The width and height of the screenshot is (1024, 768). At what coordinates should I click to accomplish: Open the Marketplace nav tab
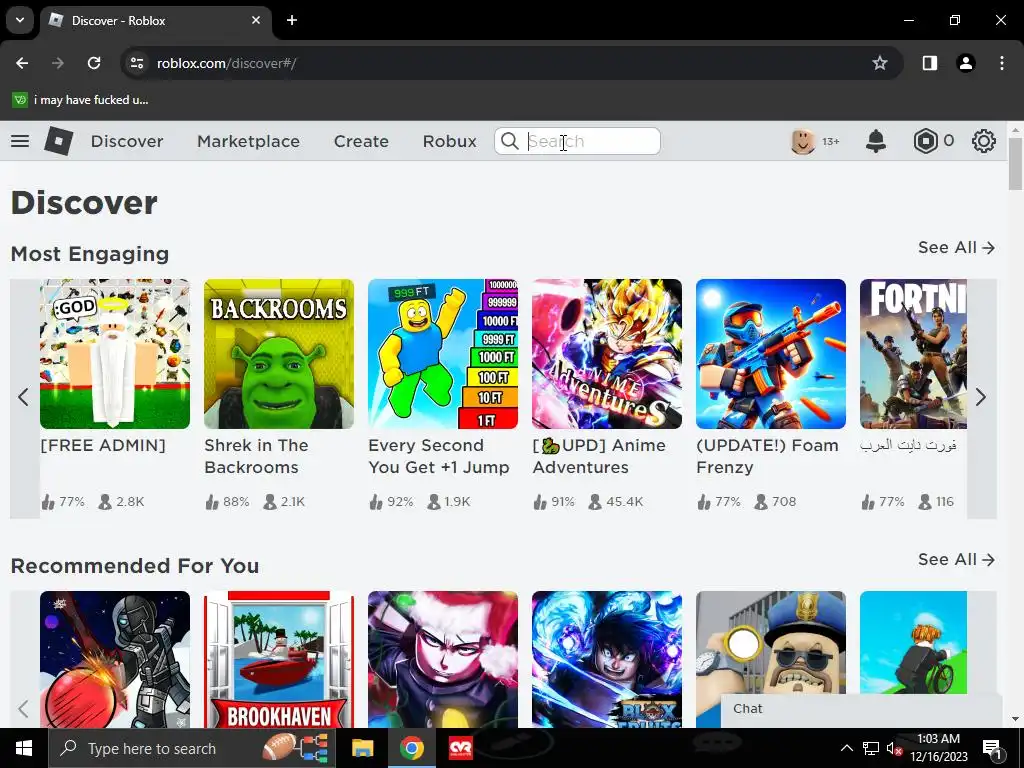248,141
